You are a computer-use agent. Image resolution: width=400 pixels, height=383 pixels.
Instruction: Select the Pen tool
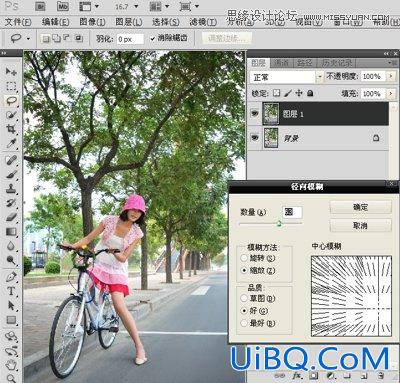click(11, 277)
